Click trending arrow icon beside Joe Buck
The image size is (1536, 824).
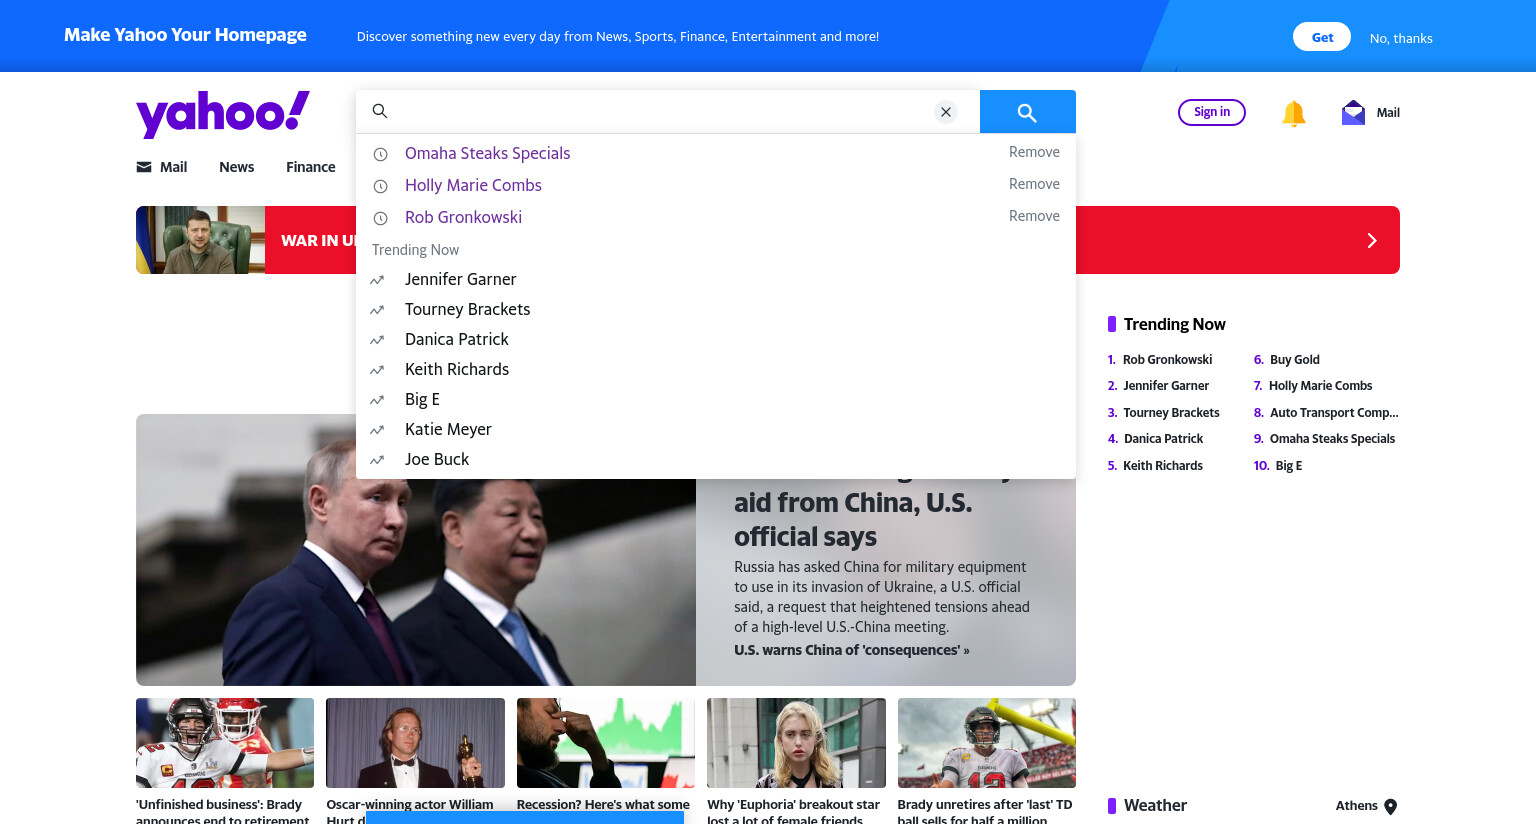377,460
